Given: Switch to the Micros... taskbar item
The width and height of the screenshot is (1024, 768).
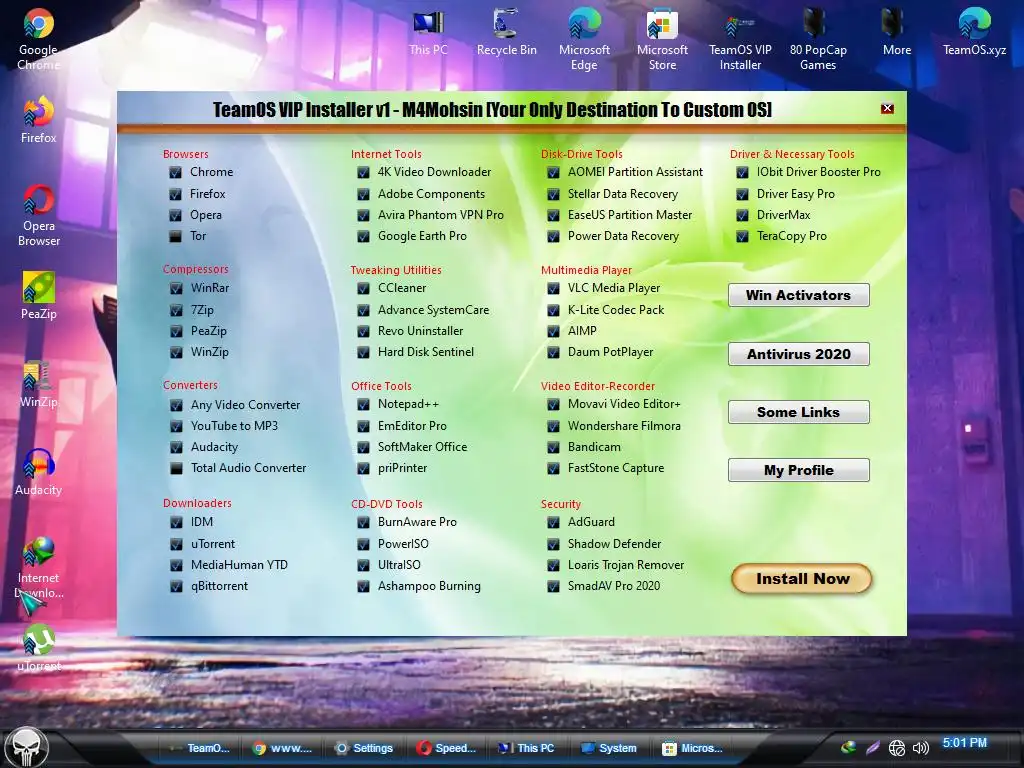Looking at the screenshot, I should [x=692, y=748].
